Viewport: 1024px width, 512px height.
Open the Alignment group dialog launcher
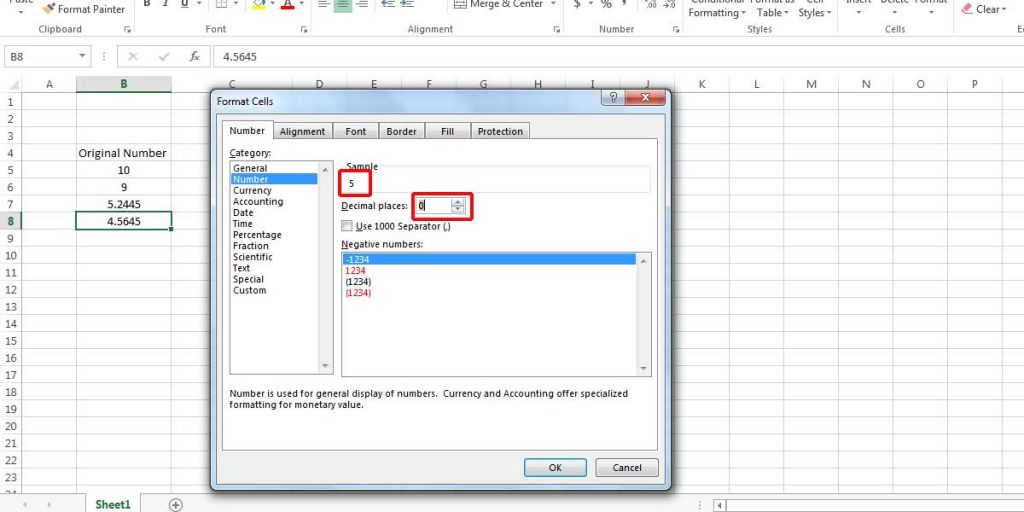click(x=556, y=29)
